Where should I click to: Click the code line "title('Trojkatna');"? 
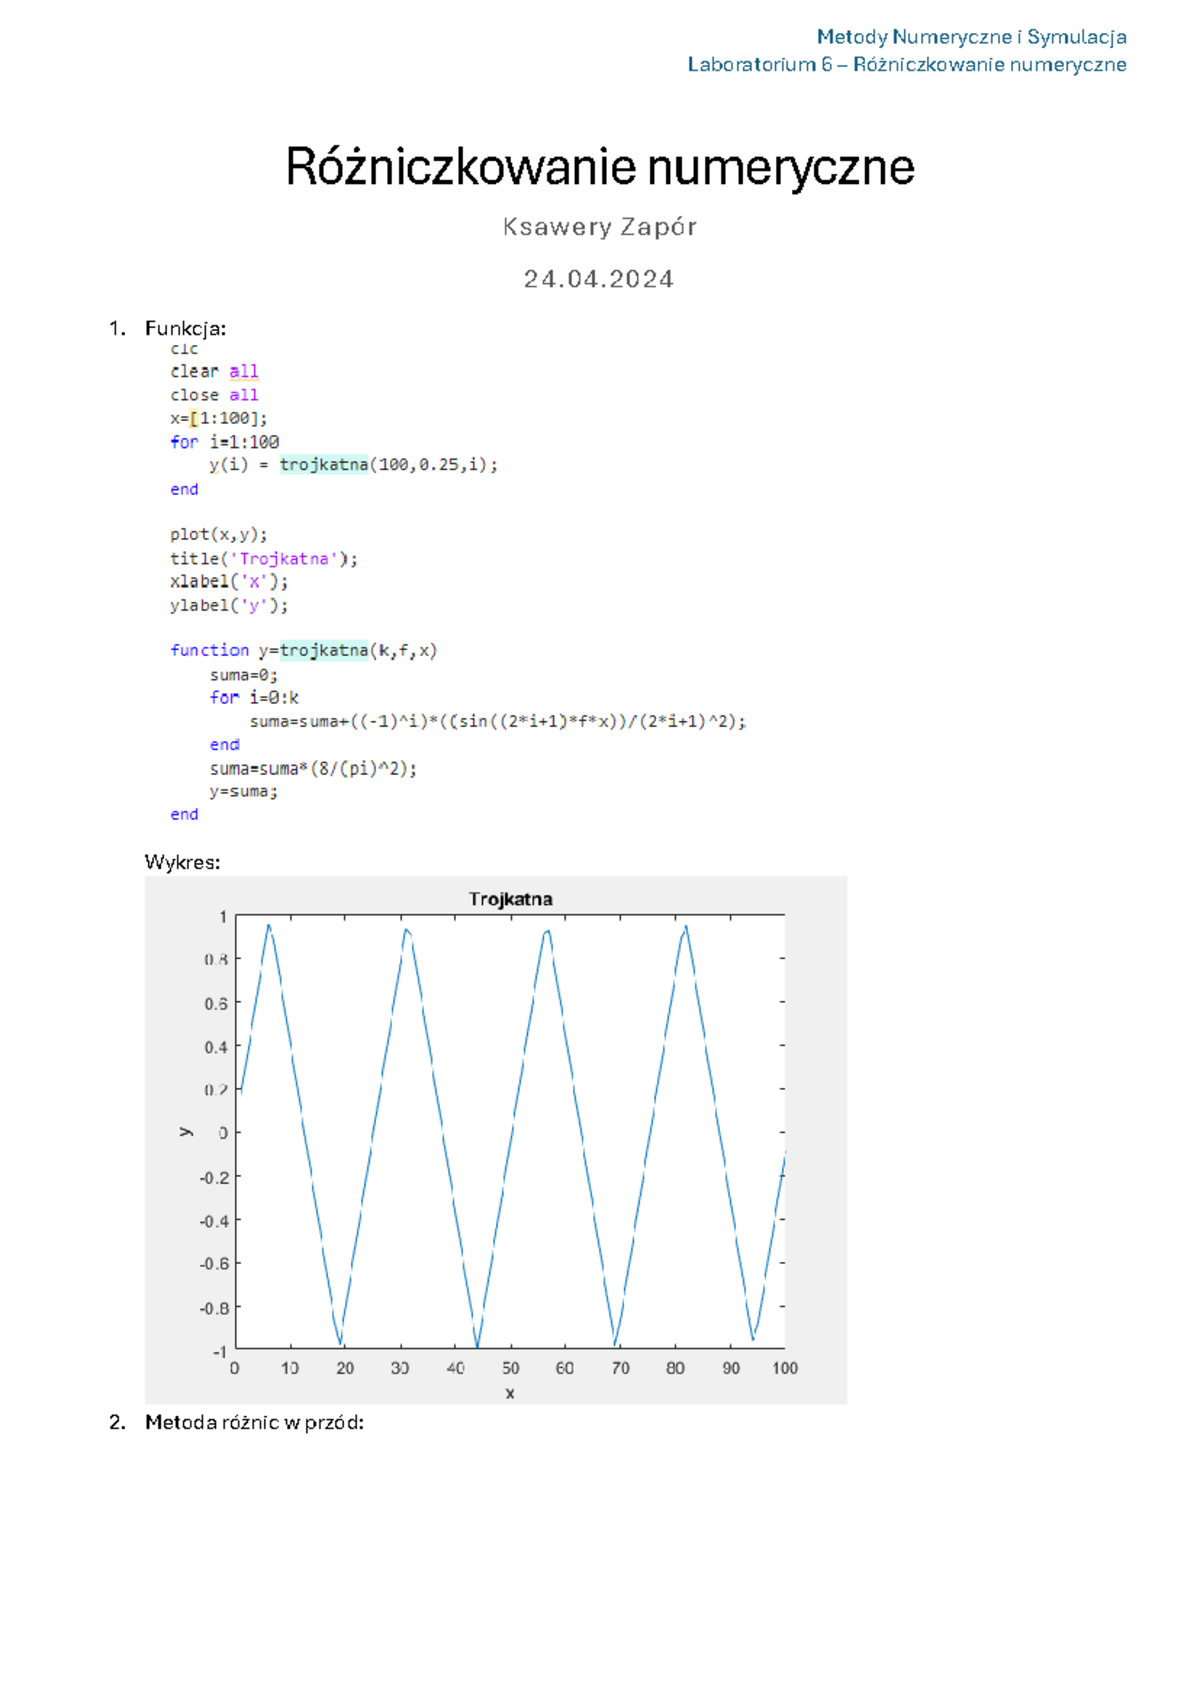coord(264,559)
